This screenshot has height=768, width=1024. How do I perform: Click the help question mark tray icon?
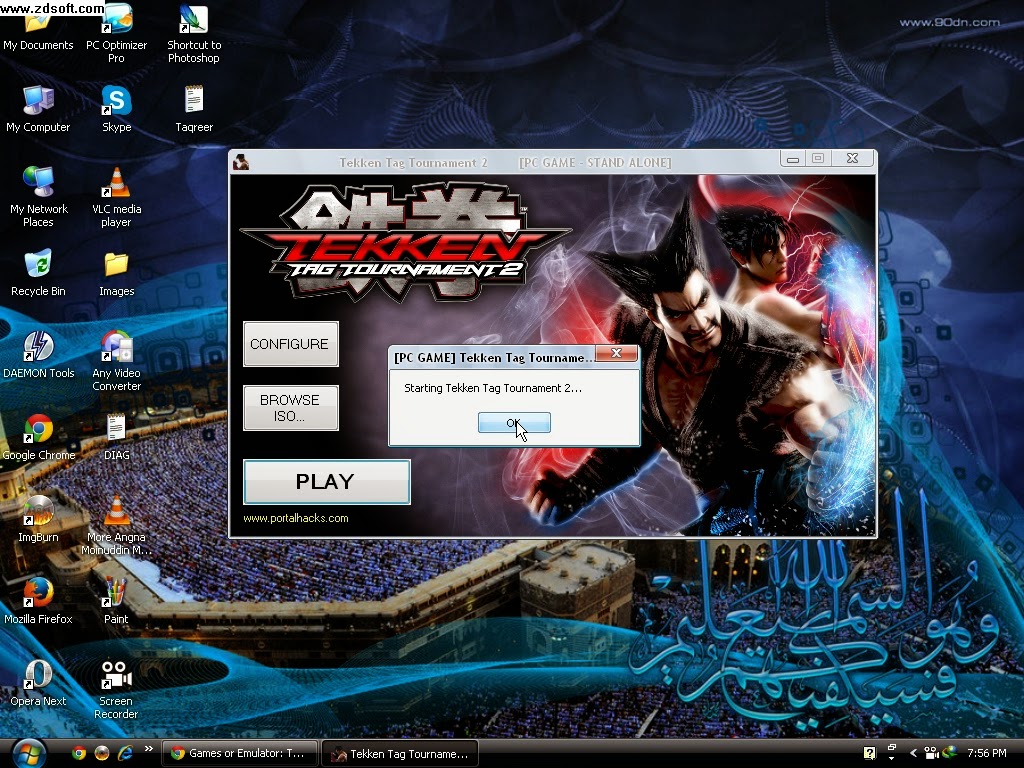coord(869,753)
